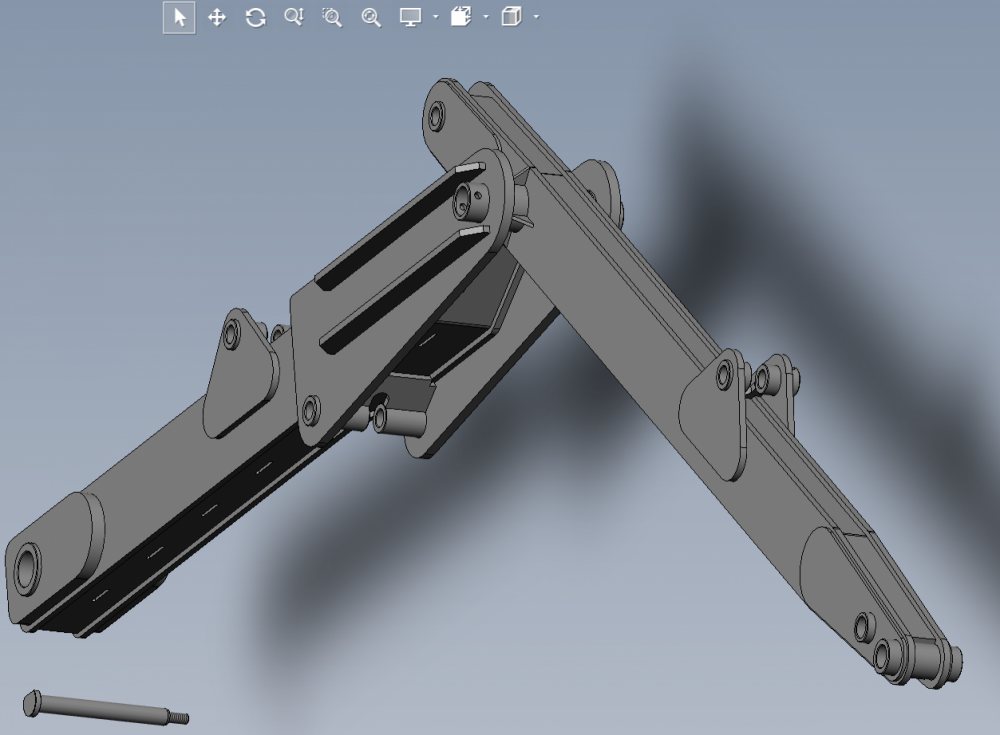Click the monitor display settings icon
Viewport: 1000px width, 735px height.
[410, 17]
